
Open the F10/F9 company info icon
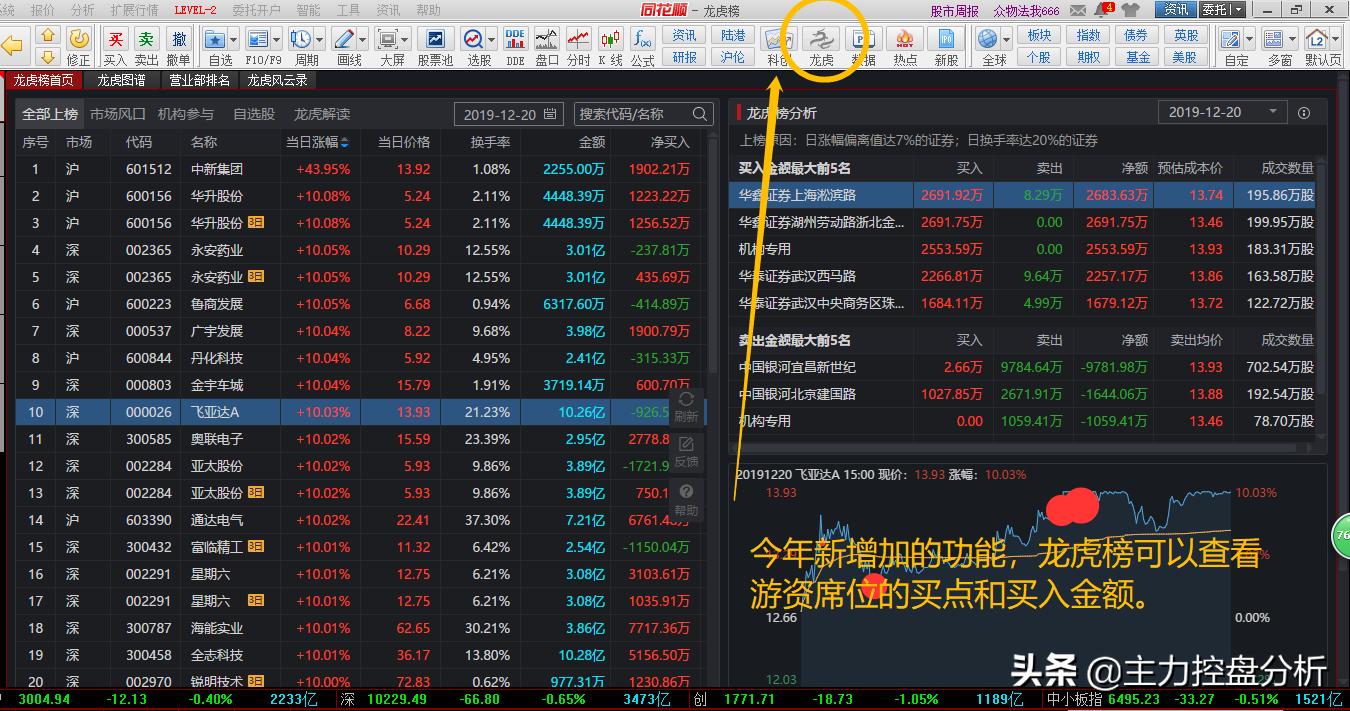coord(257,39)
